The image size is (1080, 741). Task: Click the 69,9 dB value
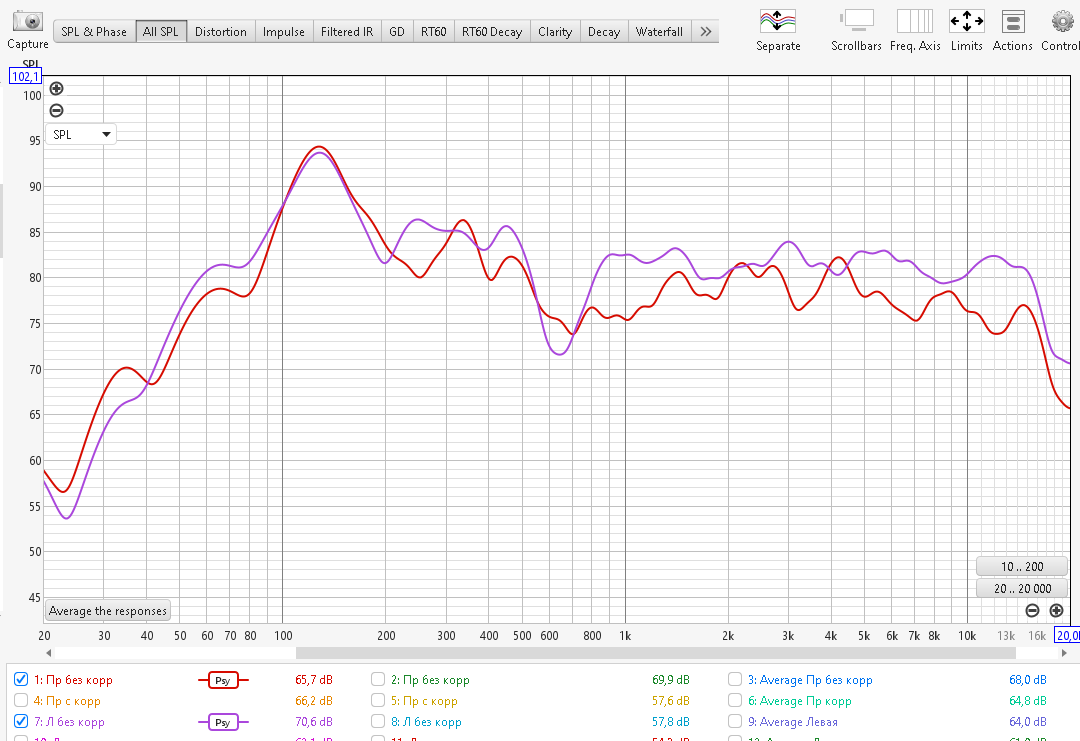(670, 680)
